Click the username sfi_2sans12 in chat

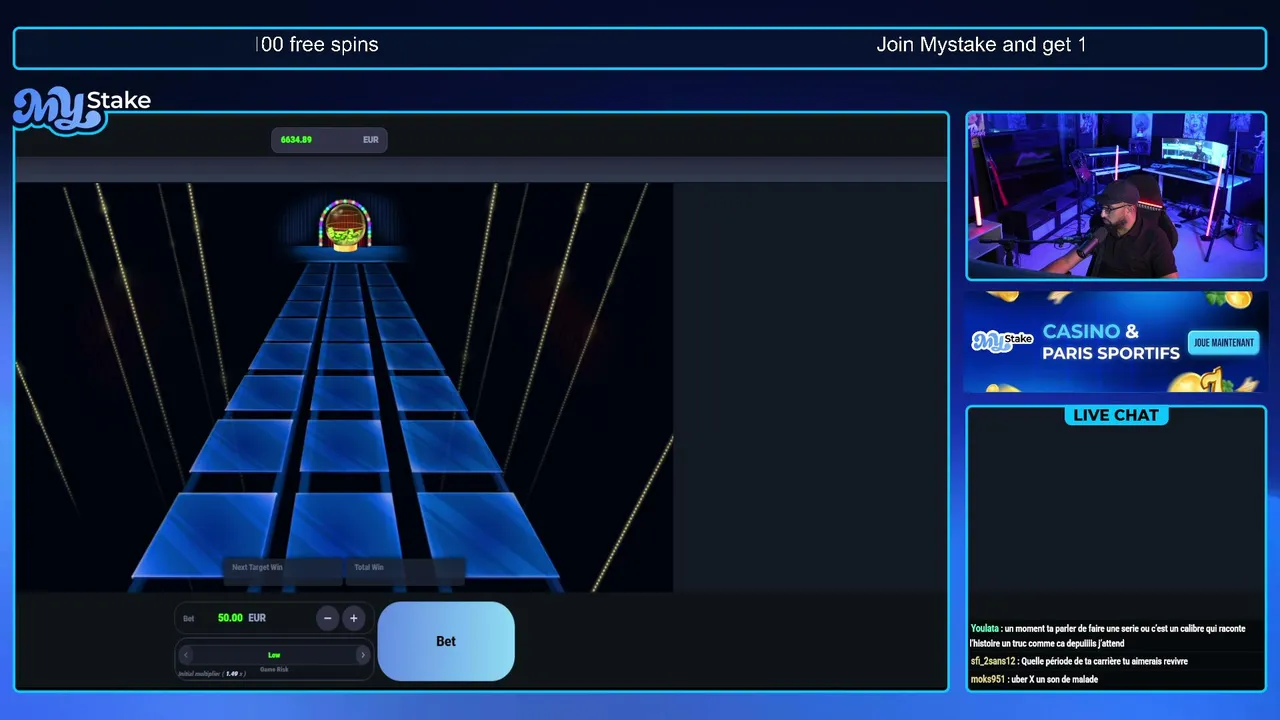point(993,661)
